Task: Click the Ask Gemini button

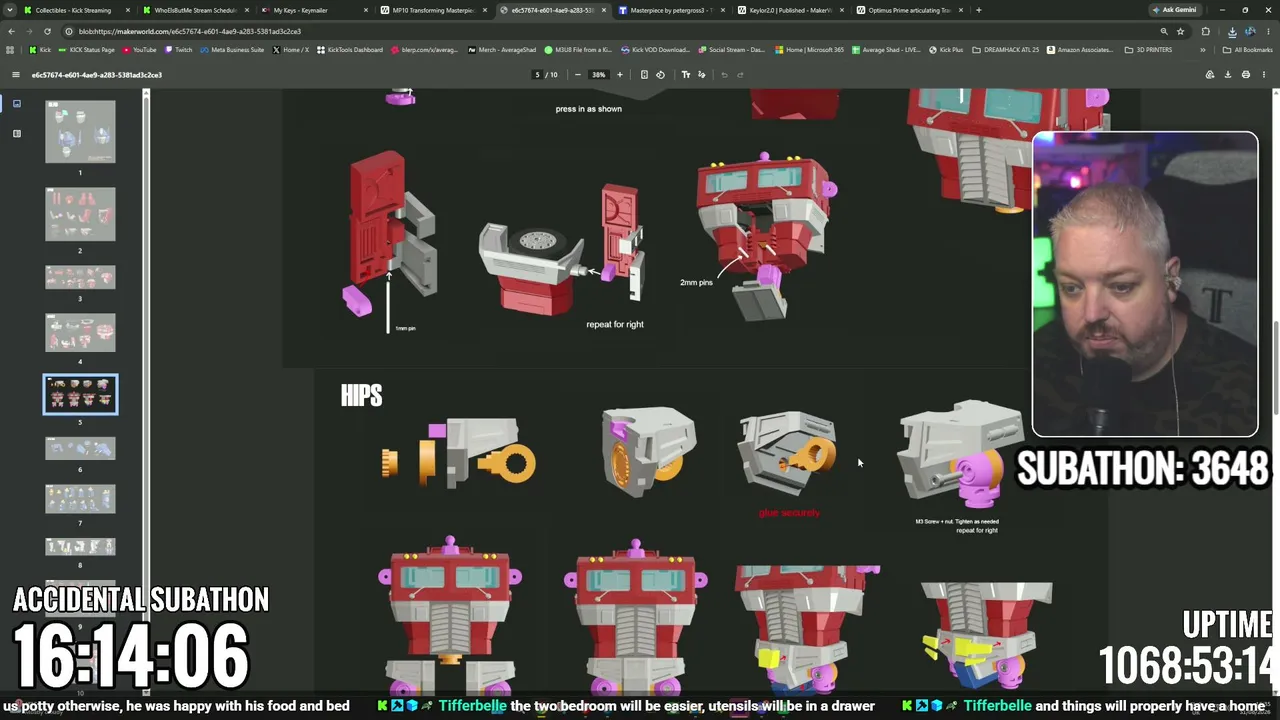Action: coord(1174,10)
